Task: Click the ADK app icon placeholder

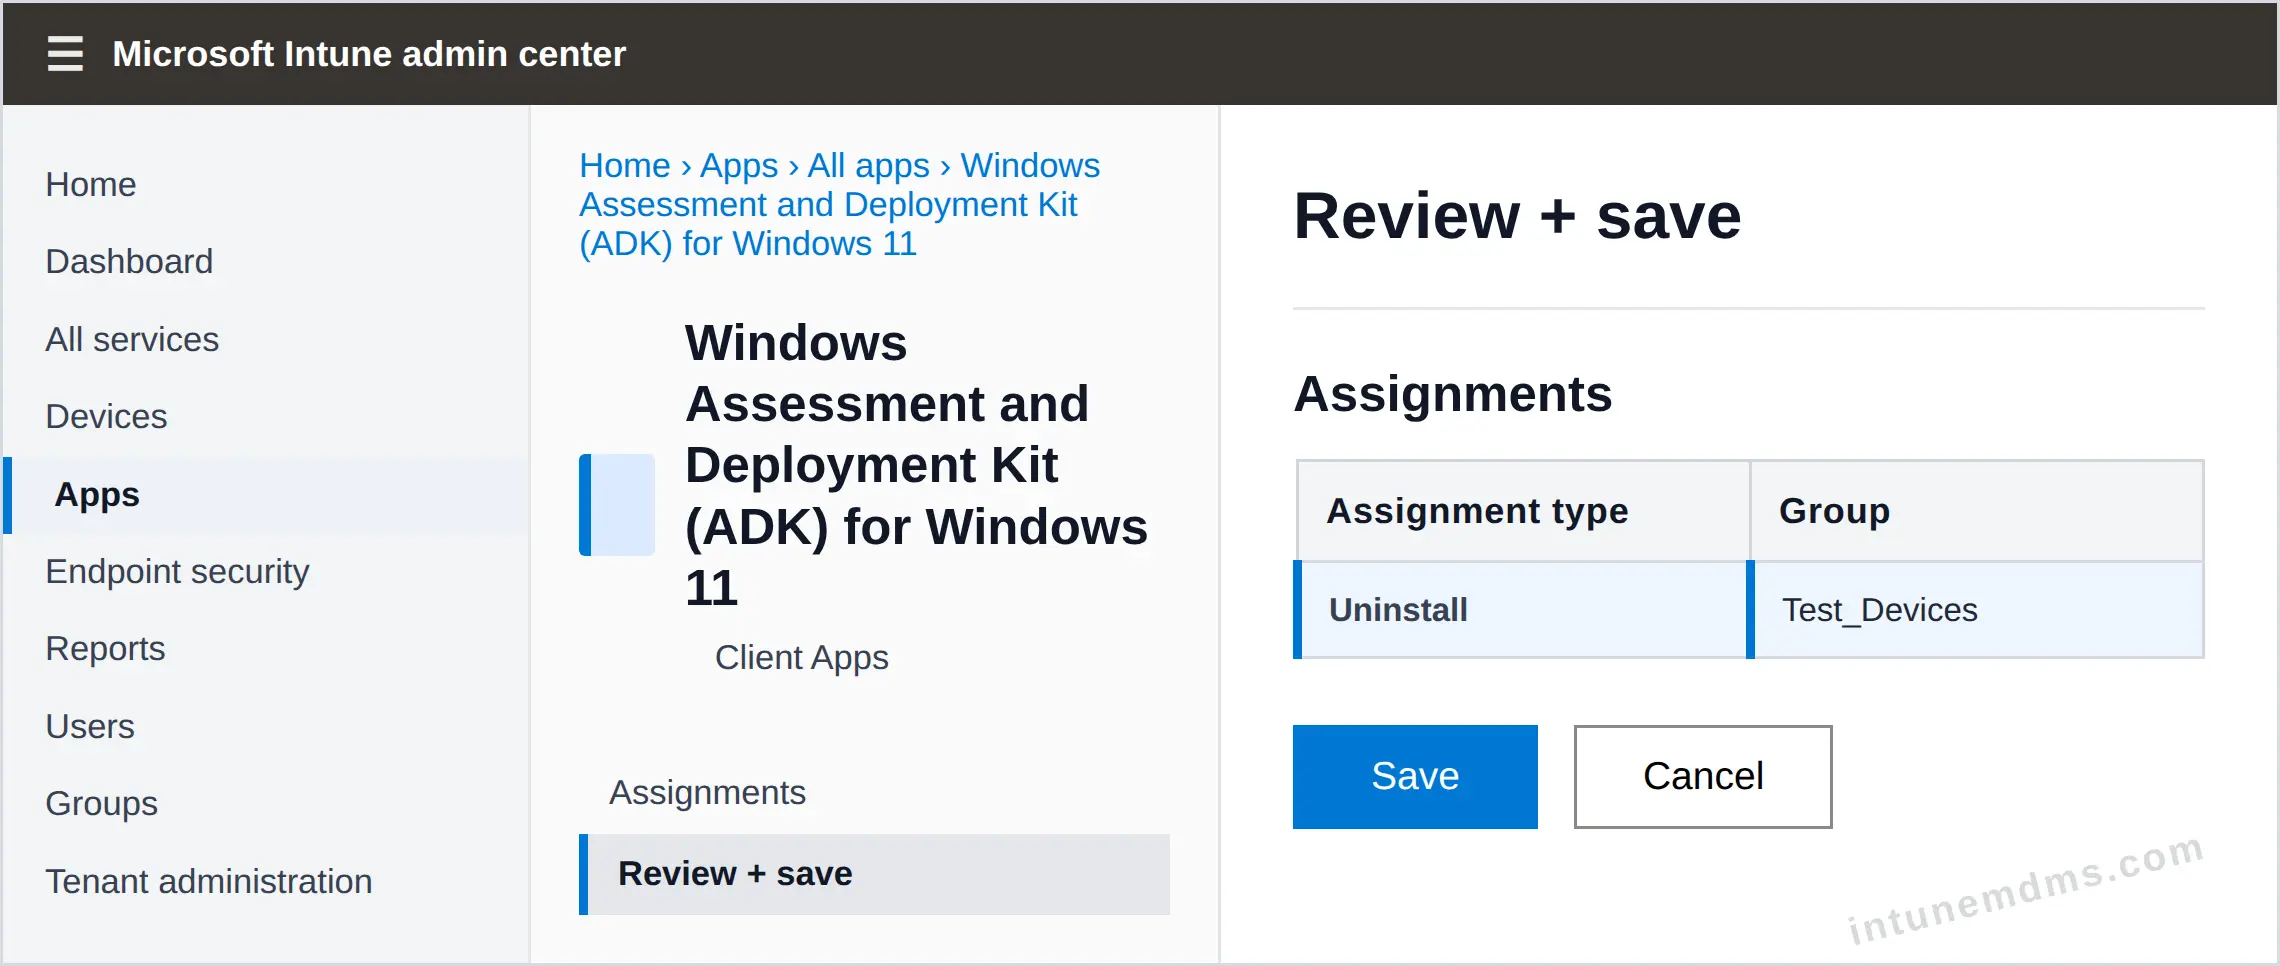Action: tap(617, 505)
